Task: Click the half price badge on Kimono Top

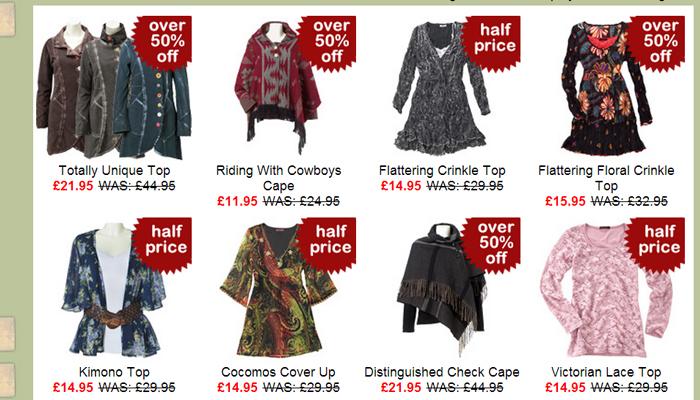Action: point(164,243)
